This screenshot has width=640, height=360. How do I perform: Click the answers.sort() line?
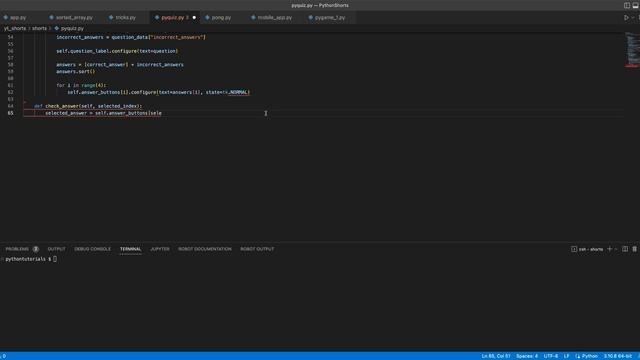pyautogui.click(x=76, y=71)
